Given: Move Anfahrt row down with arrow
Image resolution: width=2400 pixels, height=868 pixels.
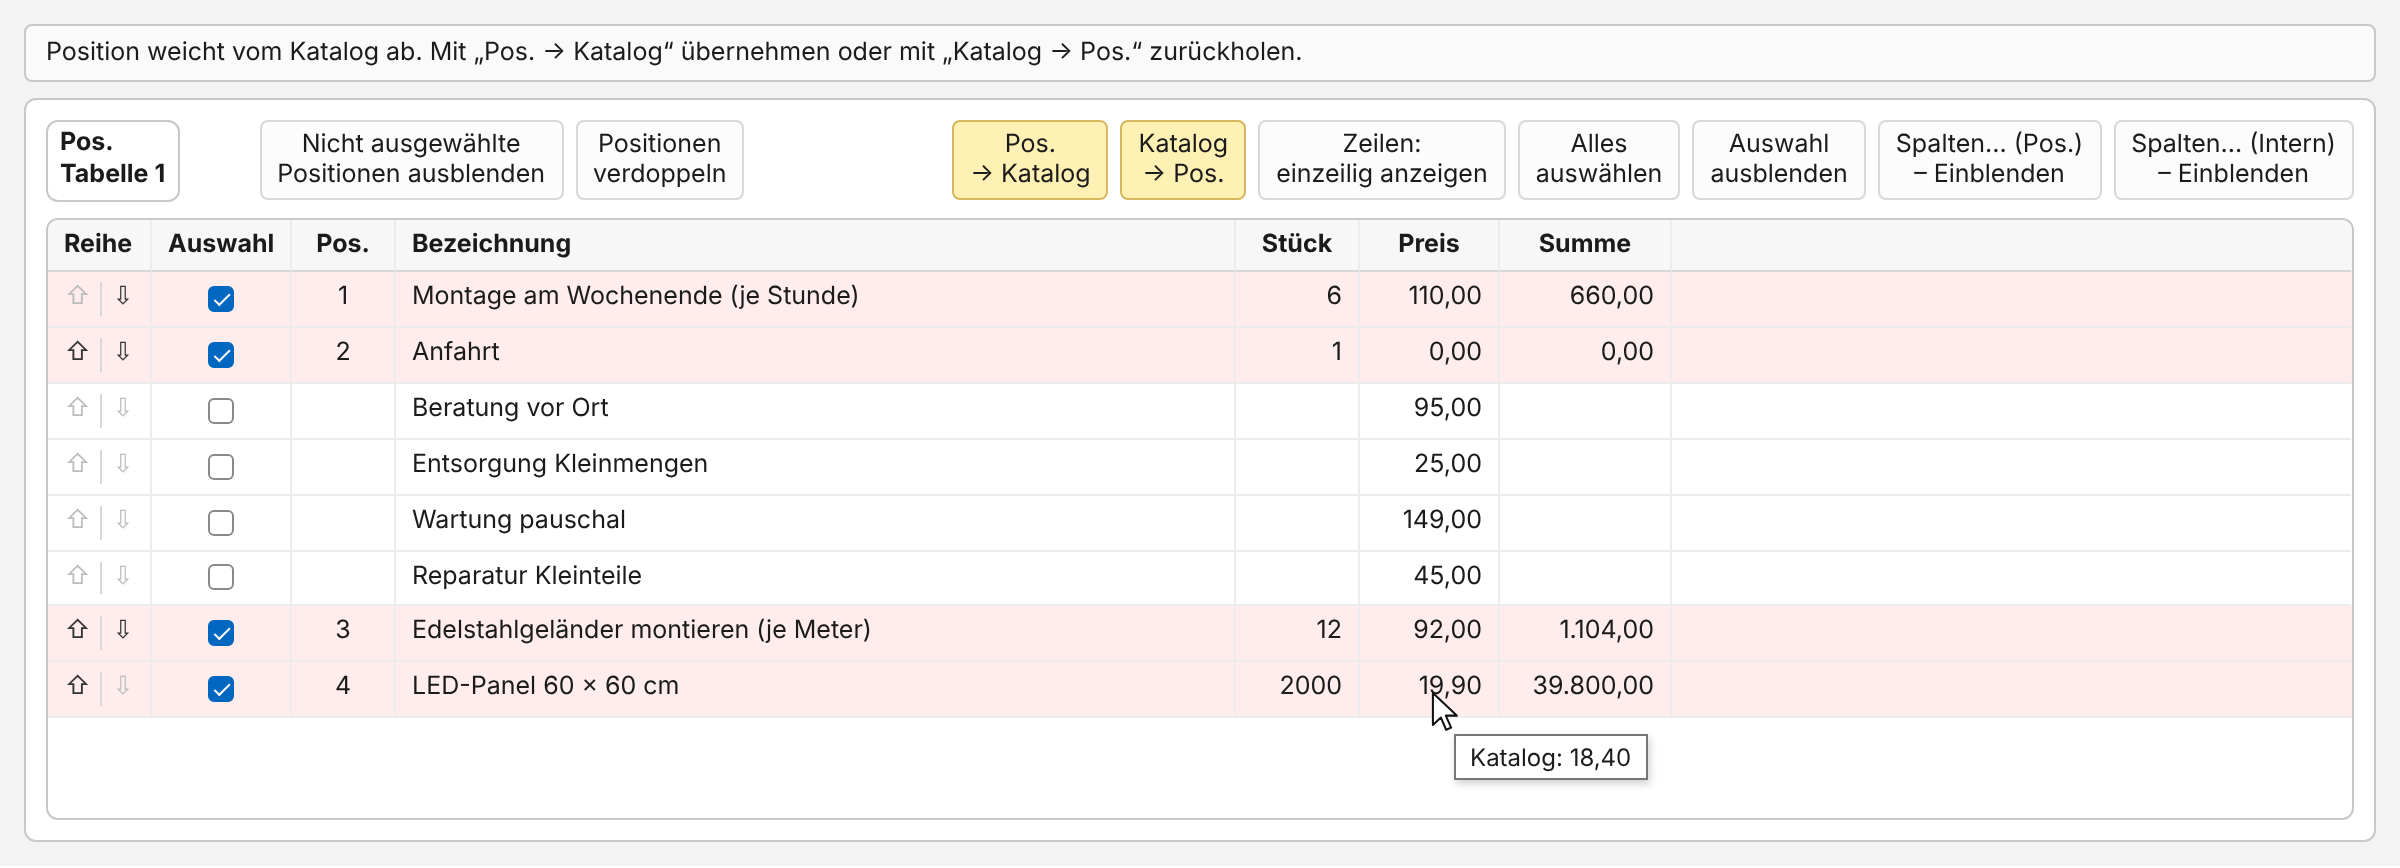Looking at the screenshot, I should click(123, 352).
